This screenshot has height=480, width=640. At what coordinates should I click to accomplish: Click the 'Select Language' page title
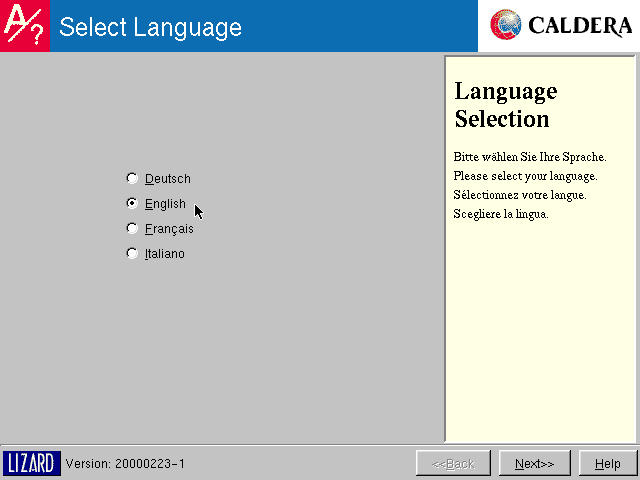click(x=150, y=27)
